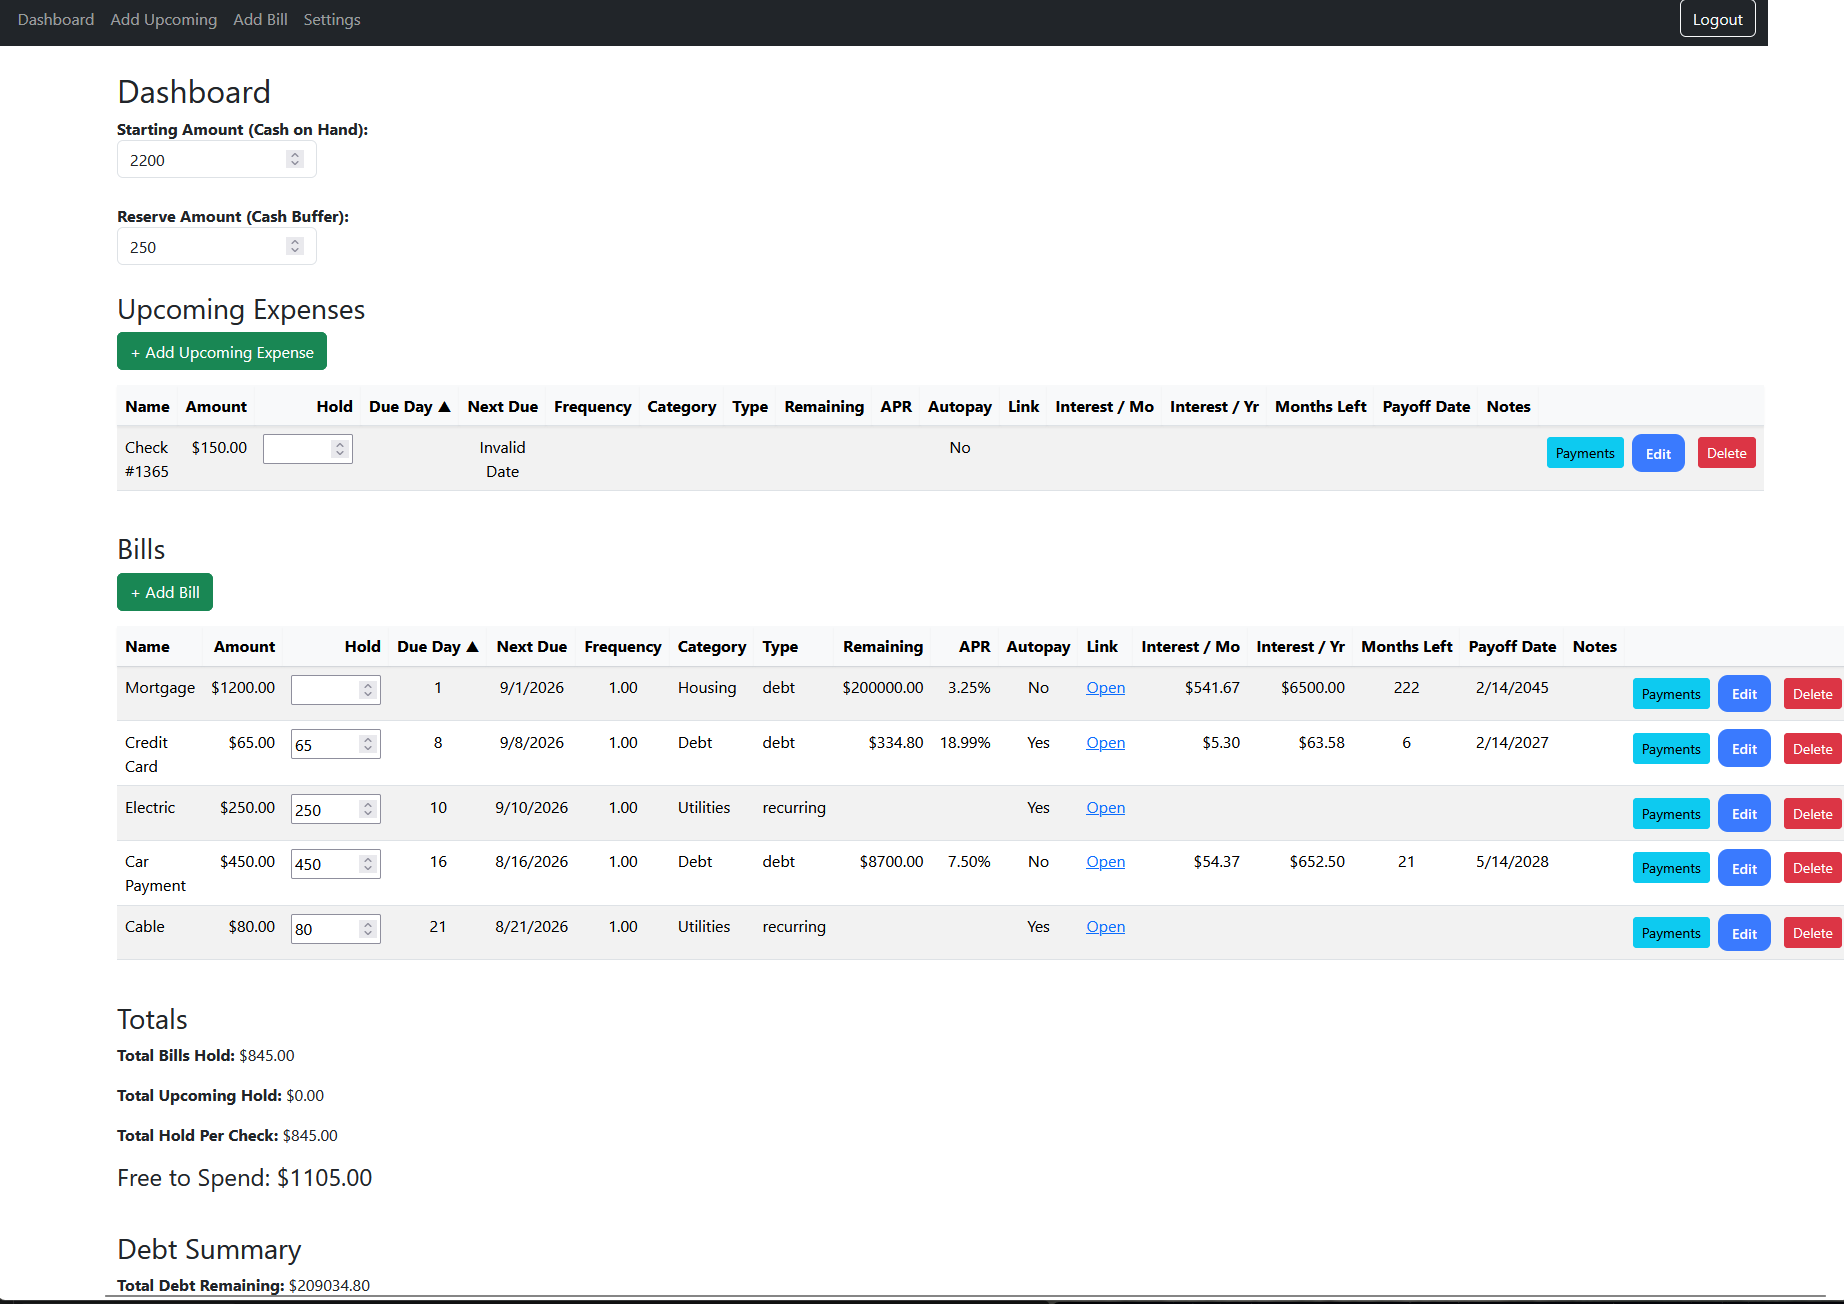Image resolution: width=1844 pixels, height=1304 pixels.
Task: Open the Electric bill link
Action: click(x=1105, y=808)
